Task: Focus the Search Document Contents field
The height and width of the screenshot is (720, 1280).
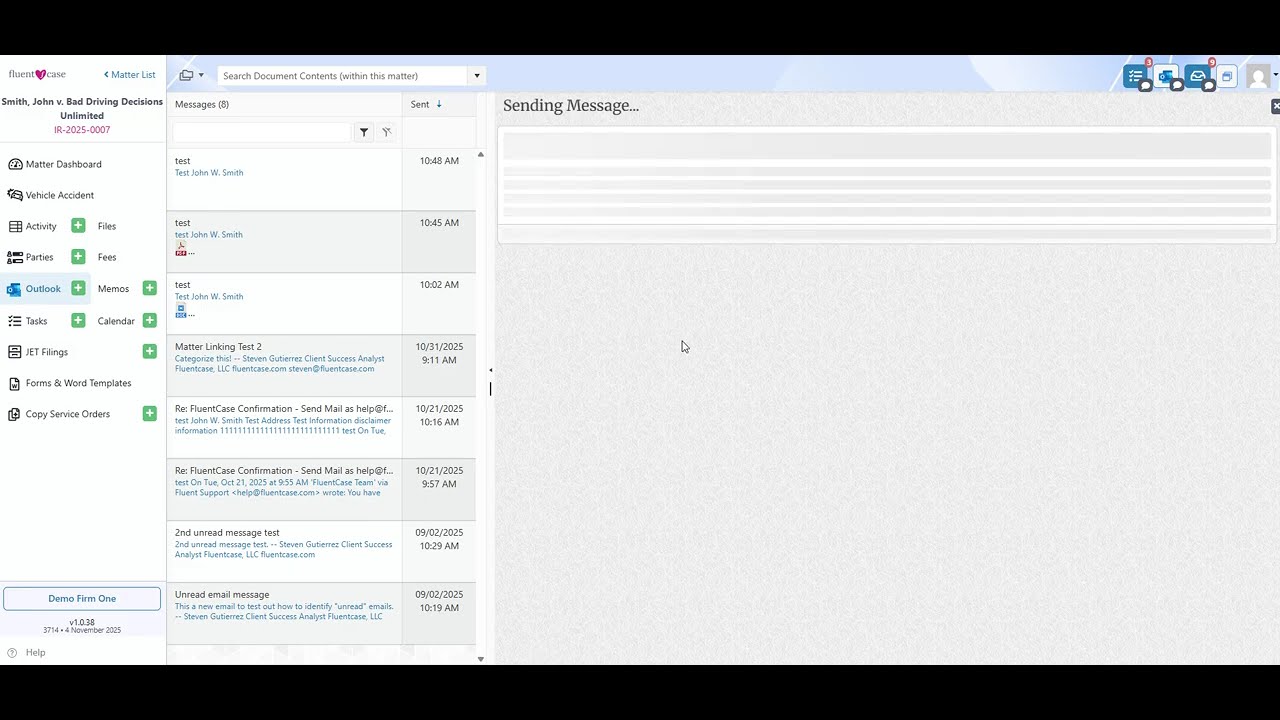Action: pos(343,76)
